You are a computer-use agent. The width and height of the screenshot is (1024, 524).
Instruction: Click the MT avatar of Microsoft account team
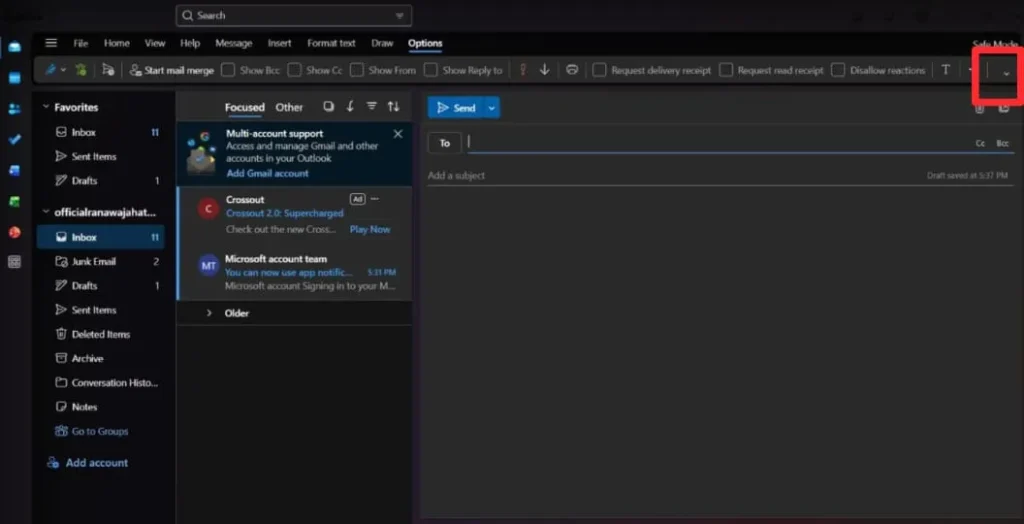coord(208,266)
